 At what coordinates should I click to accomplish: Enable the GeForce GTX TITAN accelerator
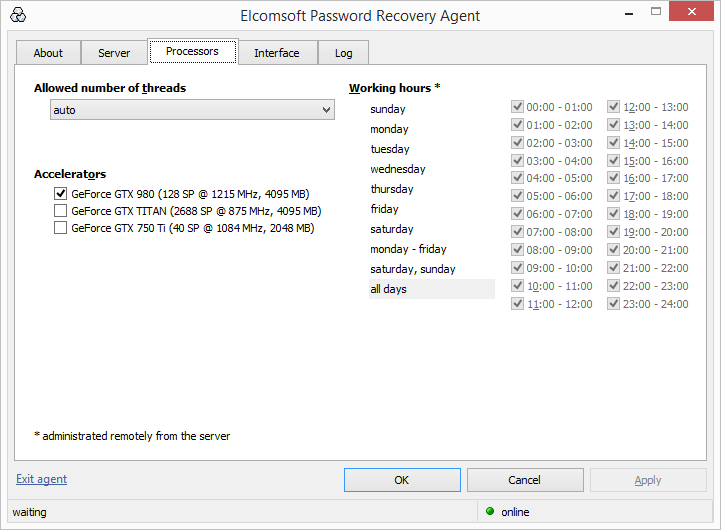[61, 211]
